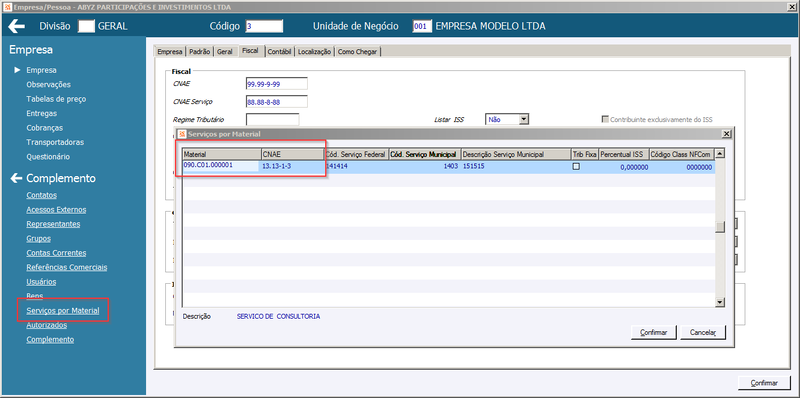Viewport: 800px width, 398px height.
Task: Click the Código Class NFCom column header
Action: tap(682, 154)
